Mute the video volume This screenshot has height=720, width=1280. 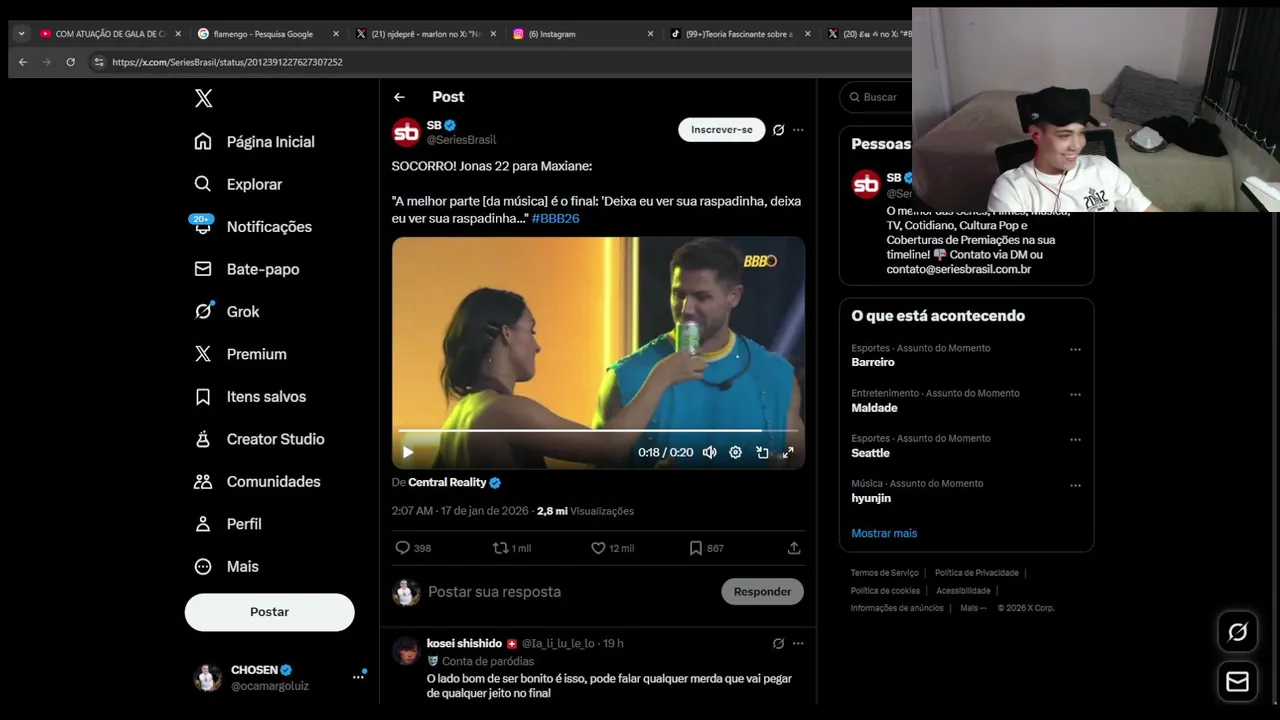pyautogui.click(x=709, y=452)
